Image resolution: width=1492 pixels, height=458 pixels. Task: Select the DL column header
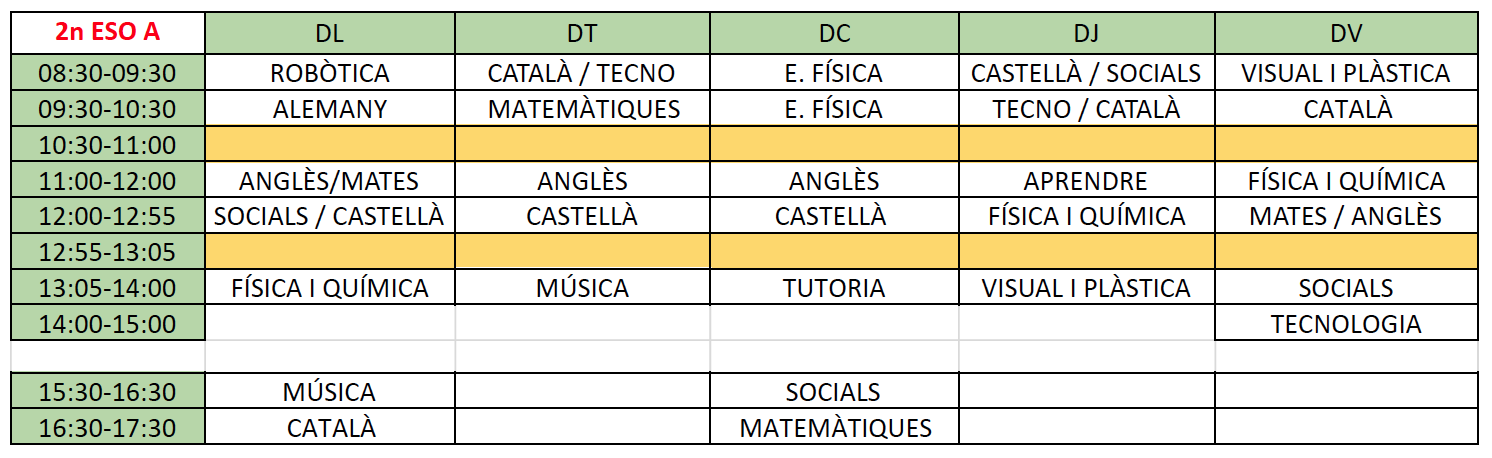330,32
